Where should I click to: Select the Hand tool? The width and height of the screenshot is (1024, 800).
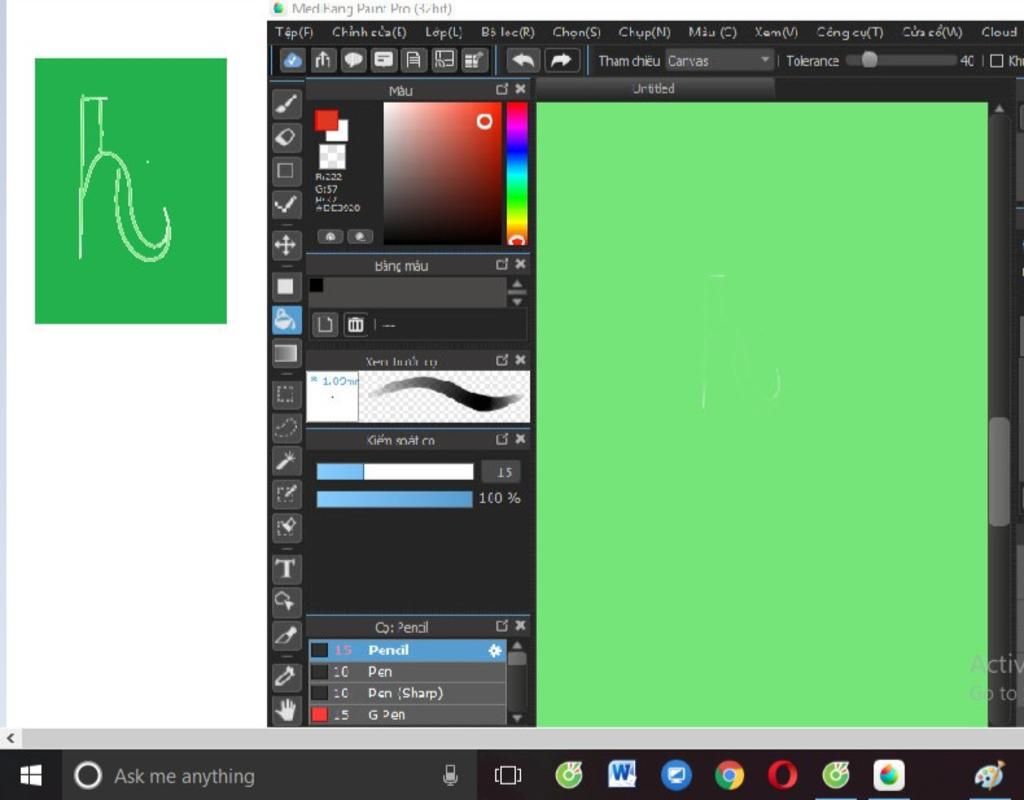pos(286,710)
